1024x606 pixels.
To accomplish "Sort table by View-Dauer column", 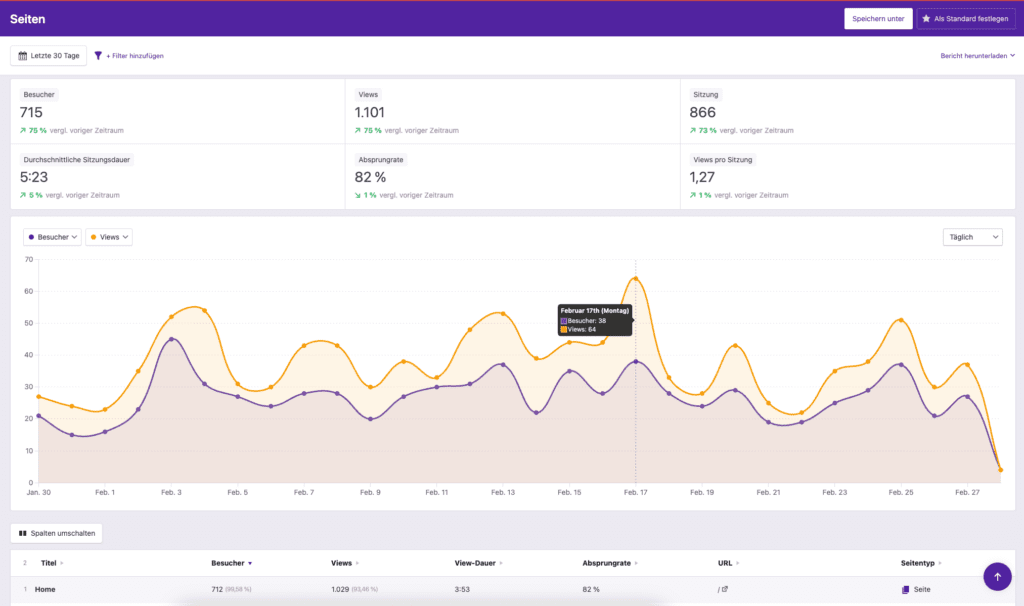I will tap(479, 563).
